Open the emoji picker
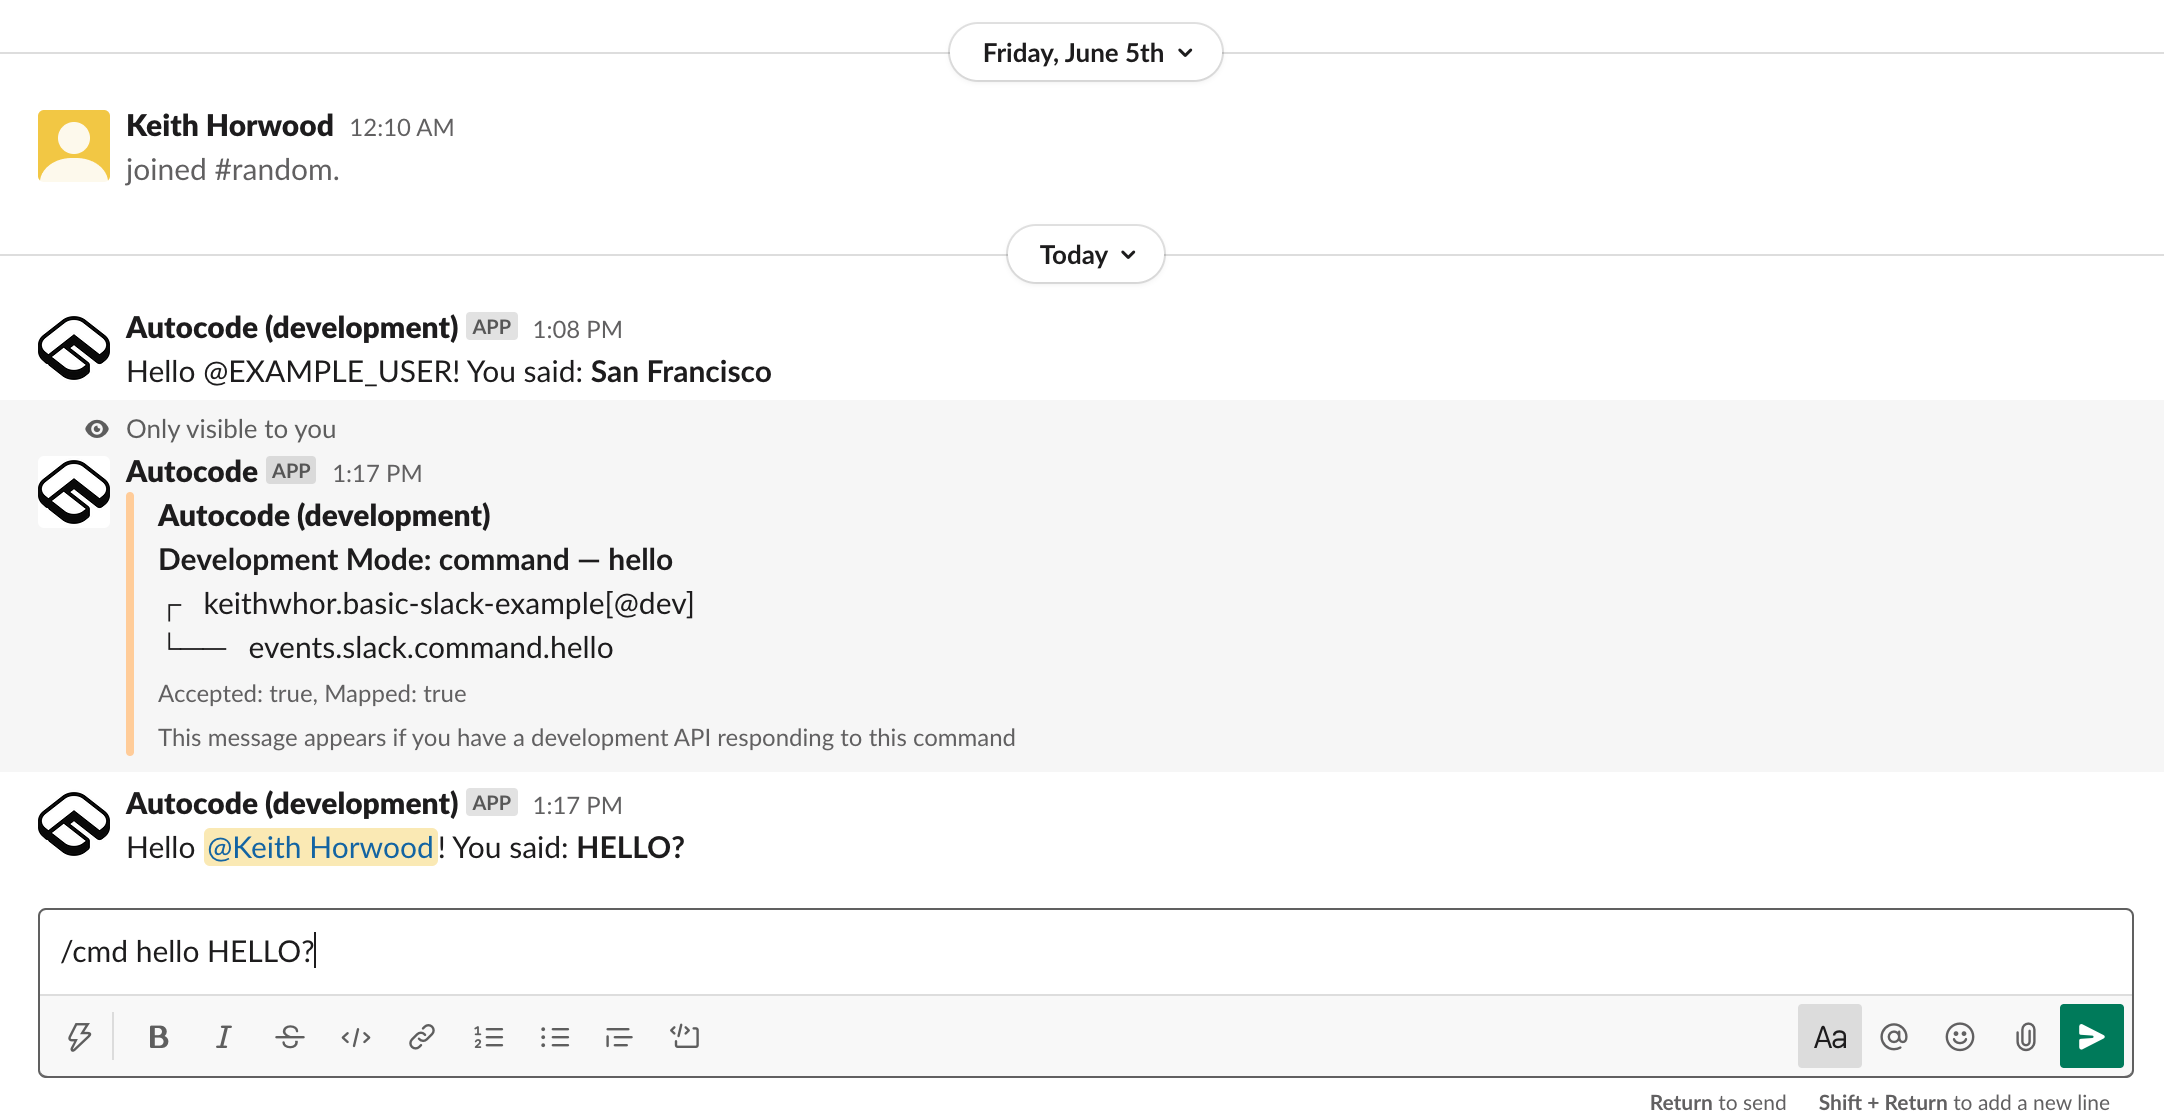 (1960, 1037)
